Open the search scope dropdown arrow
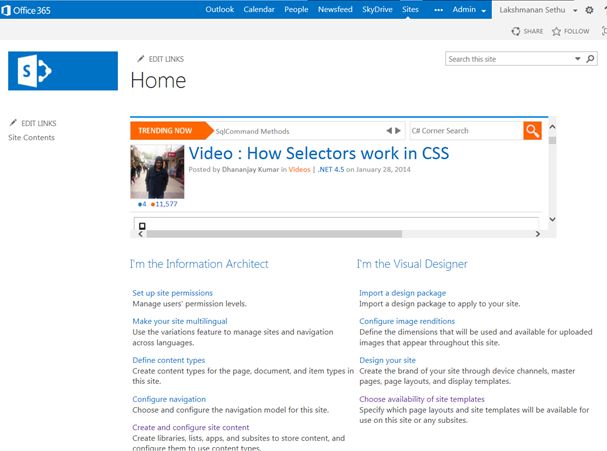 [578, 59]
